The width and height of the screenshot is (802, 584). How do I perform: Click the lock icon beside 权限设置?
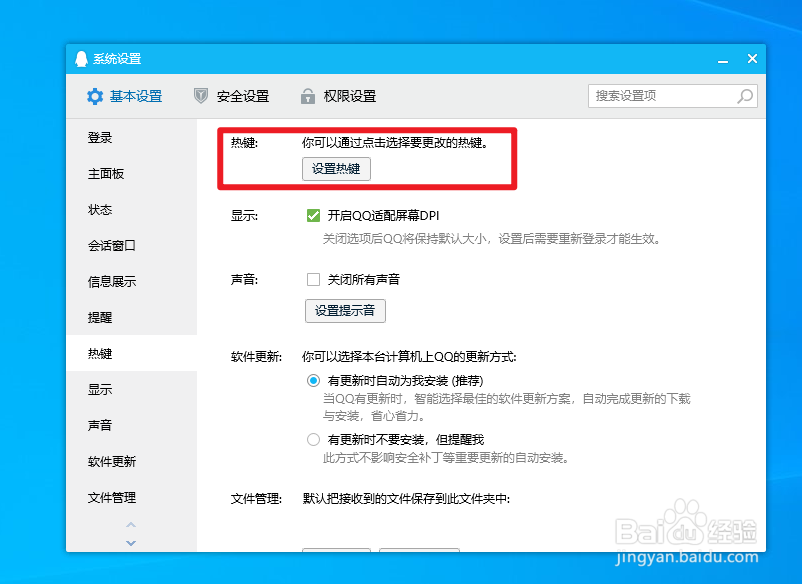click(308, 96)
